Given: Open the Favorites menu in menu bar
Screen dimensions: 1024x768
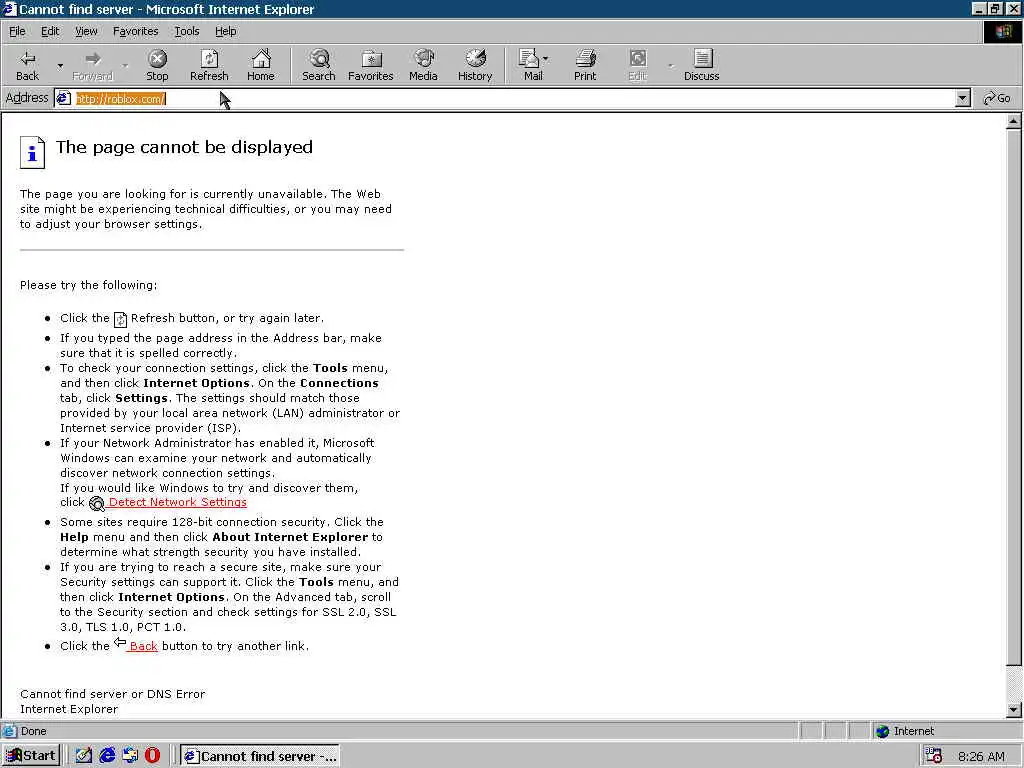Looking at the screenshot, I should (x=135, y=31).
